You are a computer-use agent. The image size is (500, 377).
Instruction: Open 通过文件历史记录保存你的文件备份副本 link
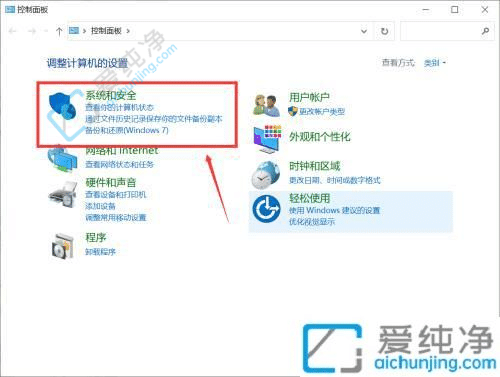point(154,119)
